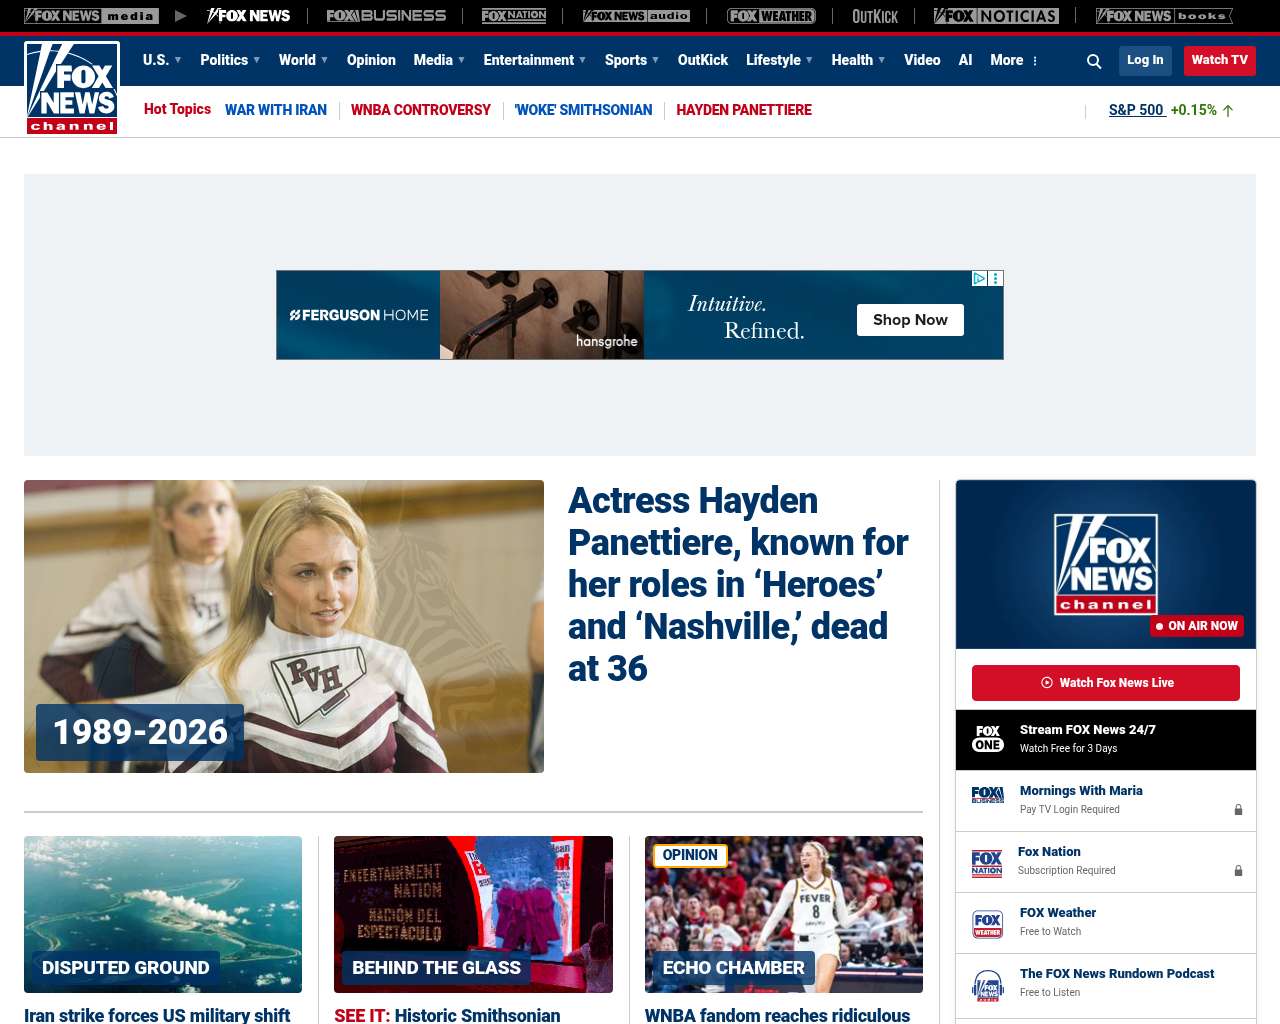Click the Fox Nation icon in sidebar list

[987, 862]
